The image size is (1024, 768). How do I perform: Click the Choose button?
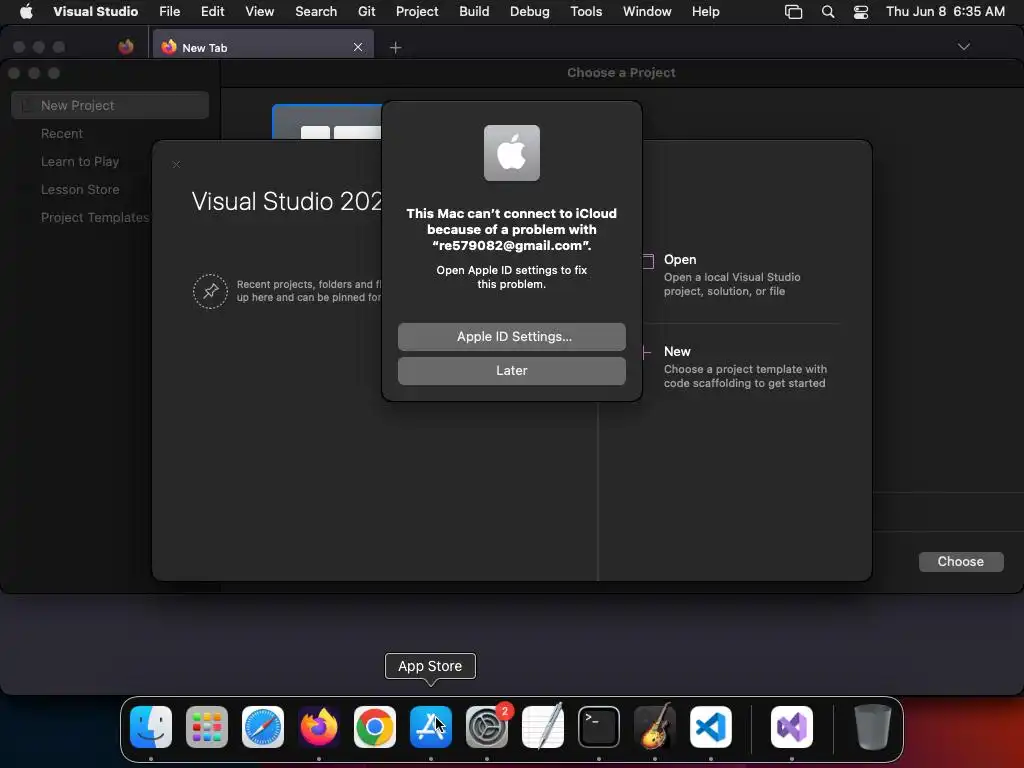[961, 562]
